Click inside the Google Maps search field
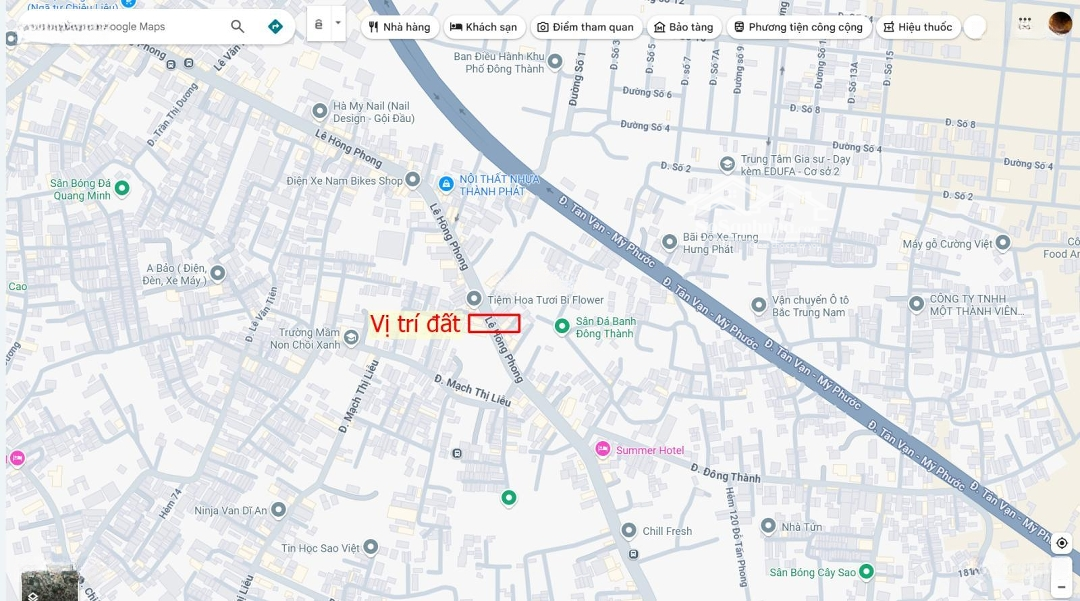Image resolution: width=1080 pixels, height=601 pixels. [x=124, y=27]
